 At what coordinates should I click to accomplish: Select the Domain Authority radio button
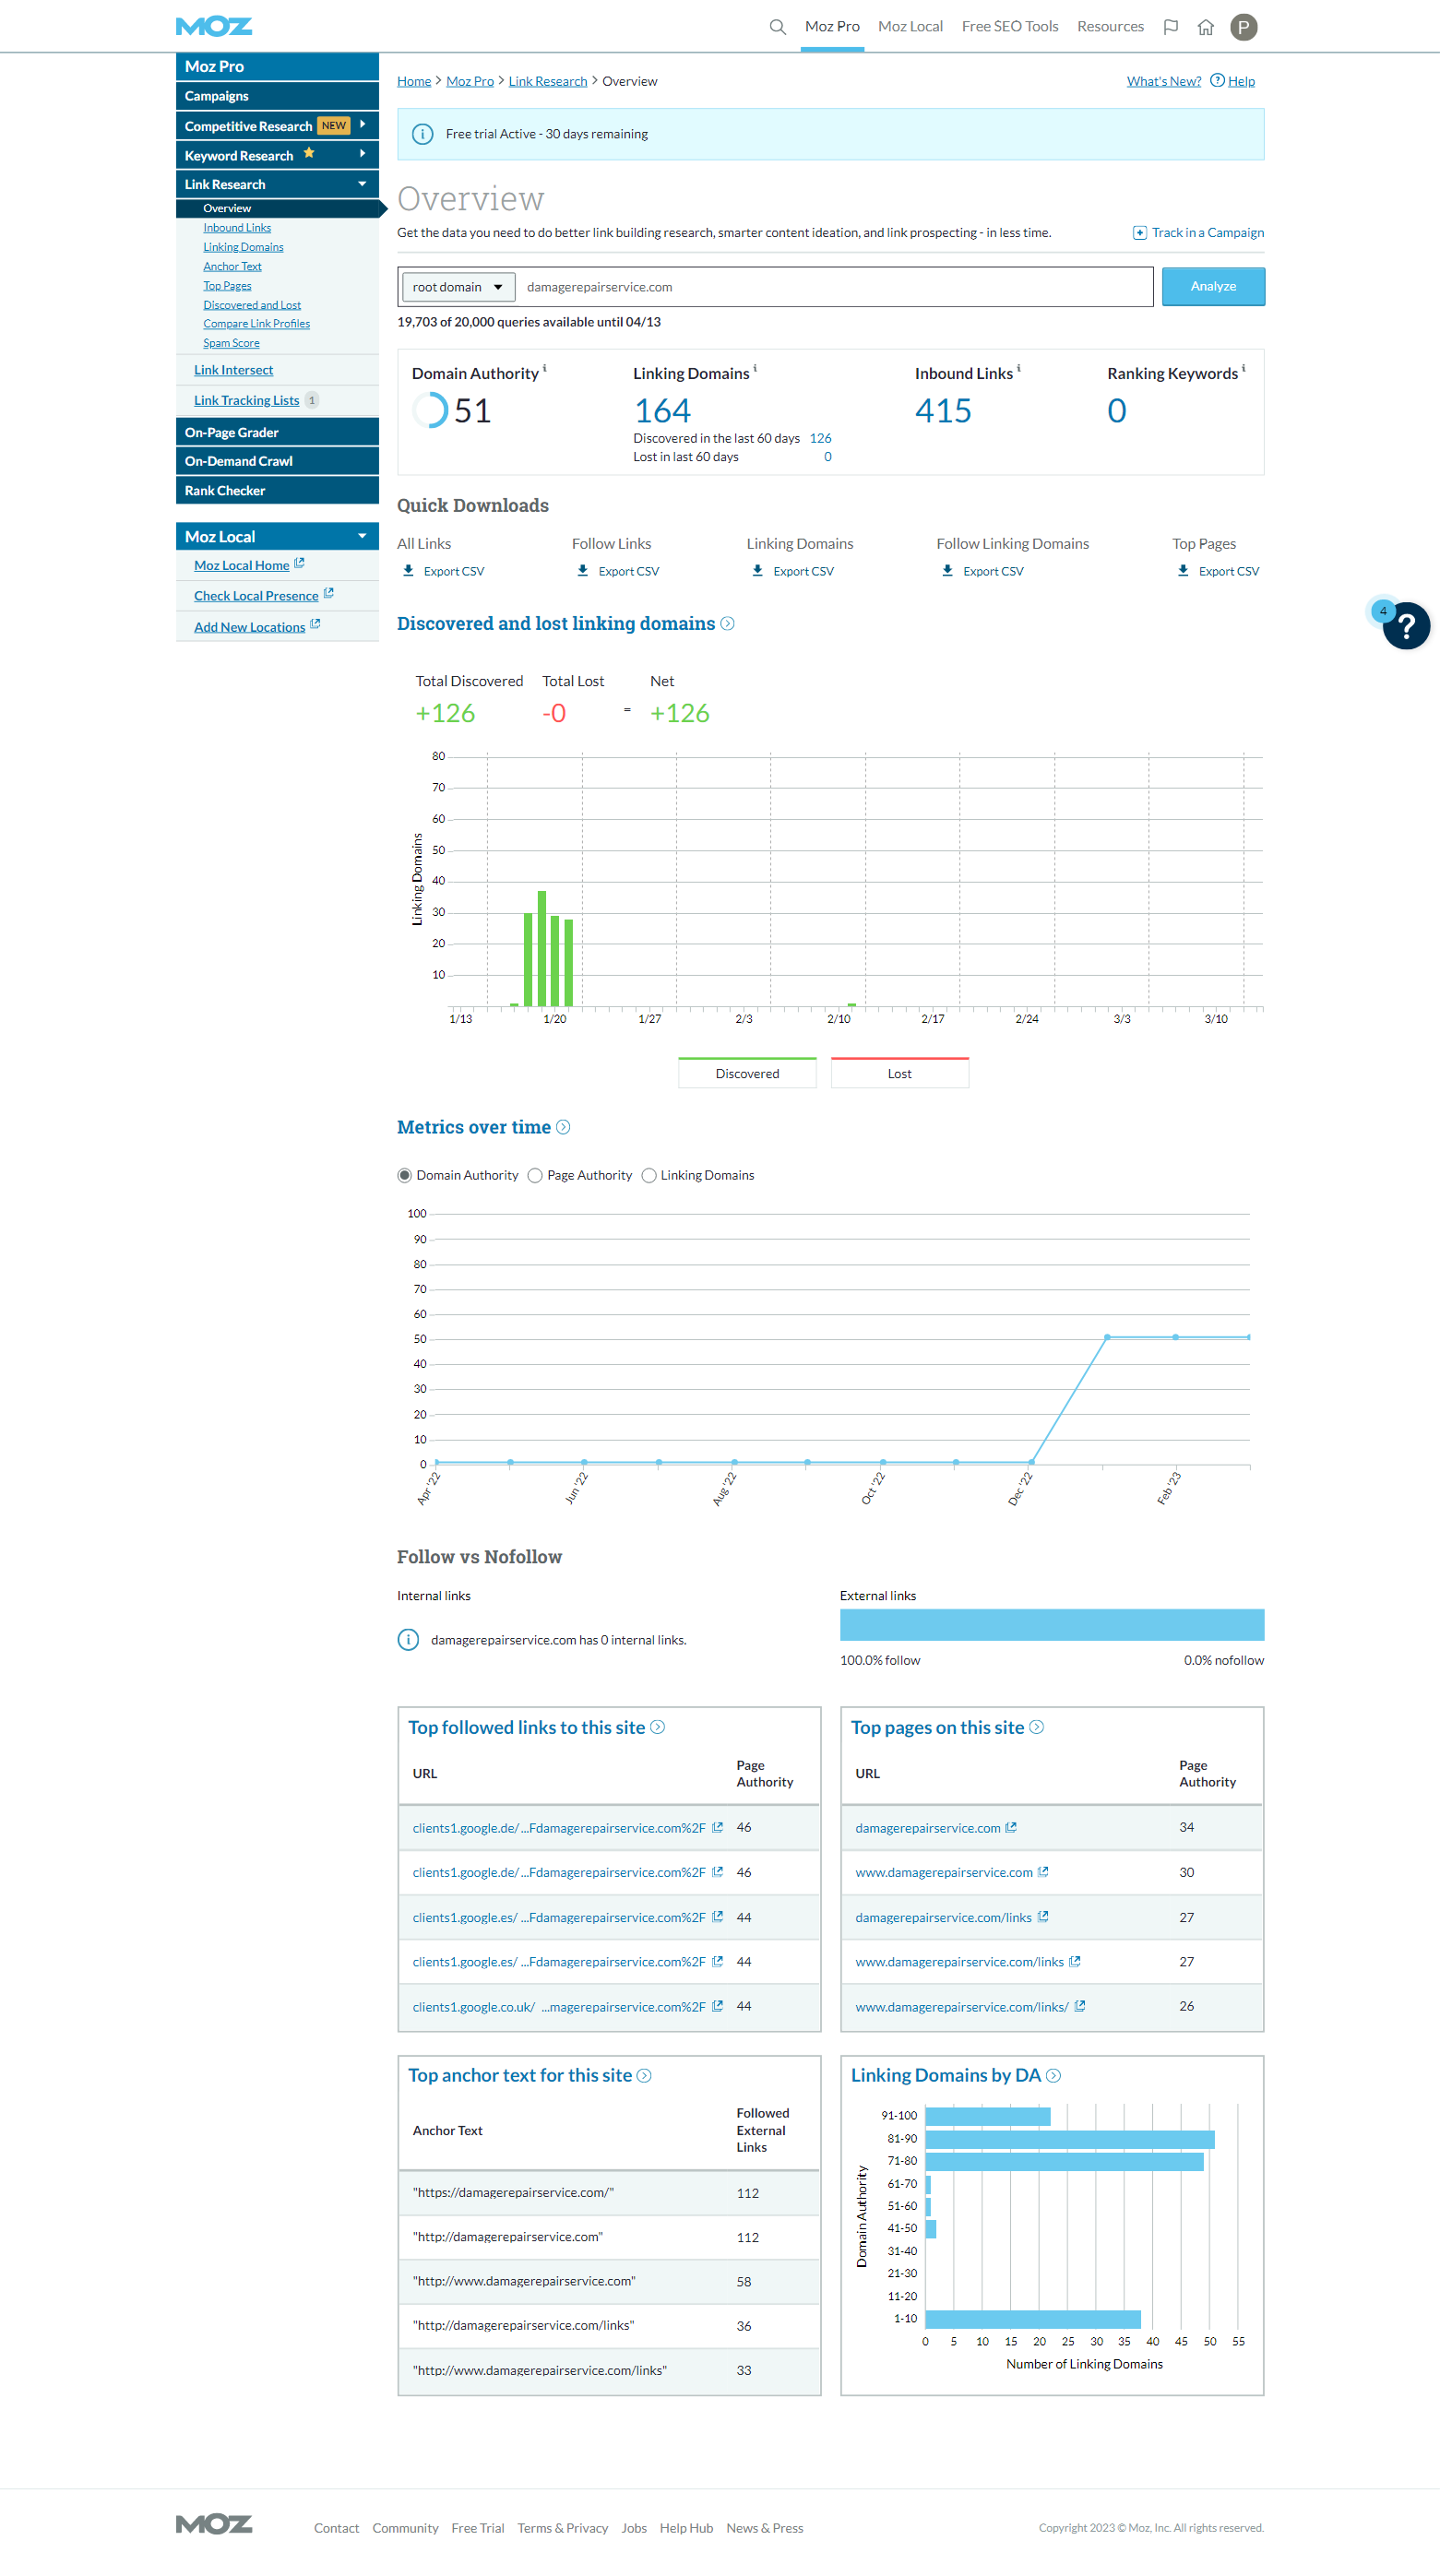click(404, 1175)
